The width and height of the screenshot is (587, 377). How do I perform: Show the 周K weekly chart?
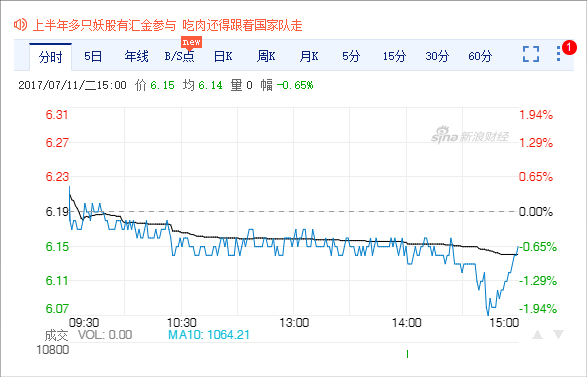(266, 57)
